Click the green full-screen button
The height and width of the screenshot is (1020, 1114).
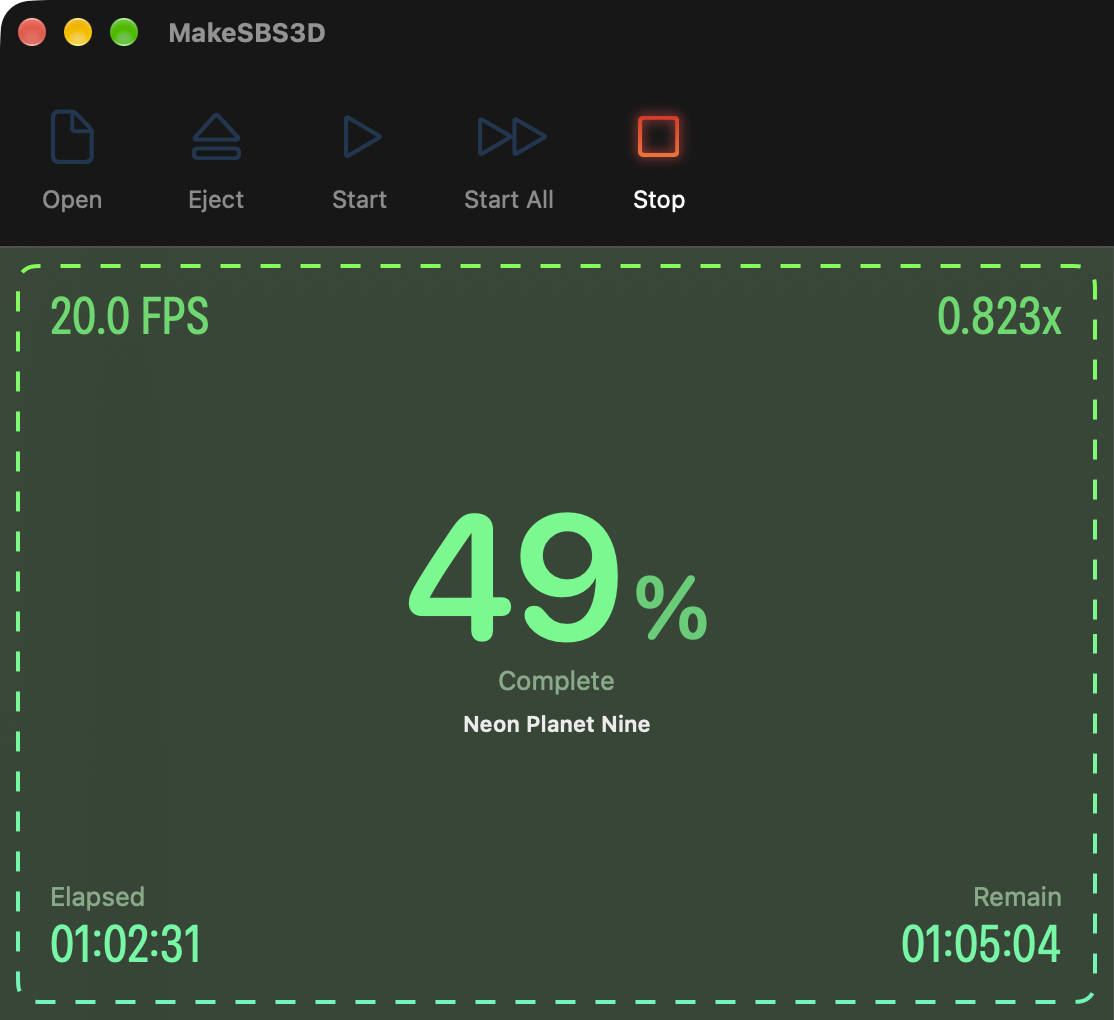[x=124, y=33]
